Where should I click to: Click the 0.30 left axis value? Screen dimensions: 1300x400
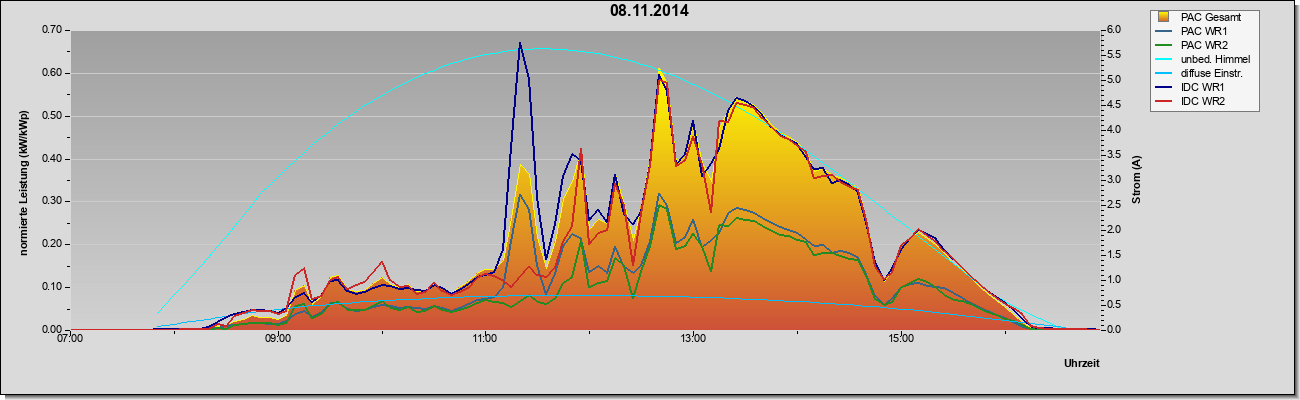[x=52, y=201]
